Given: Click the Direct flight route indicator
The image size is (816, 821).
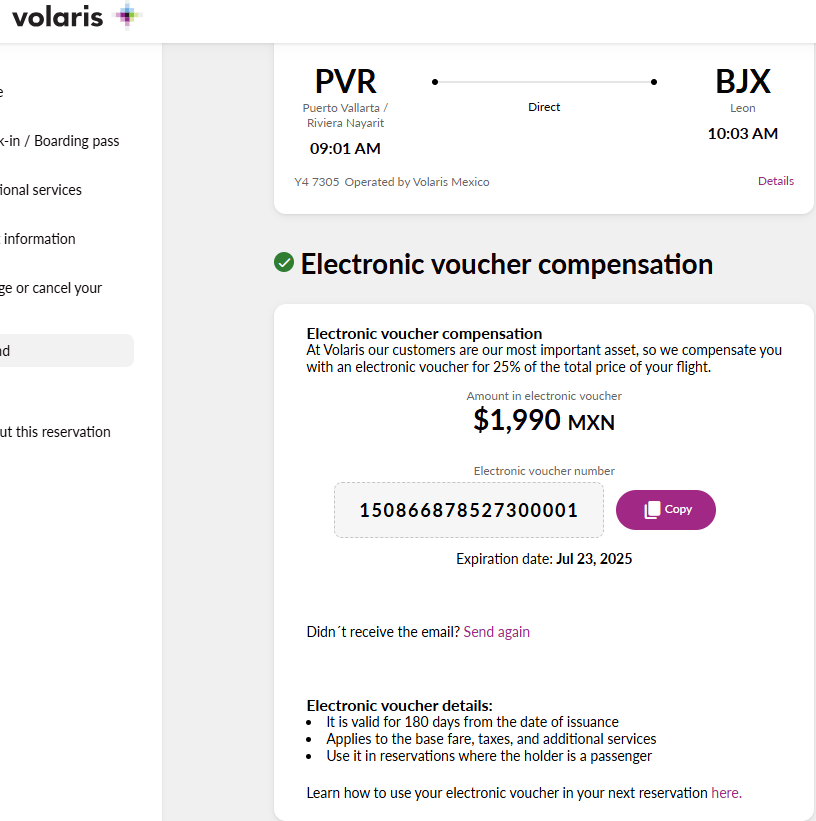Looking at the screenshot, I should click(544, 106).
